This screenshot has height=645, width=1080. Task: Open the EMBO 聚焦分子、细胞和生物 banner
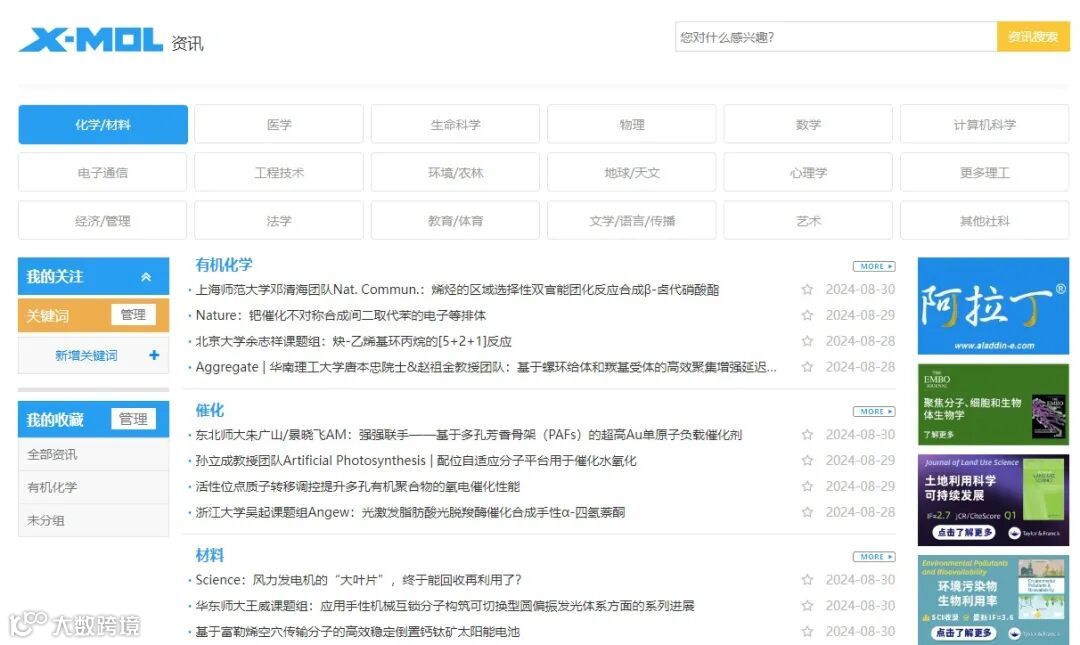coord(993,405)
